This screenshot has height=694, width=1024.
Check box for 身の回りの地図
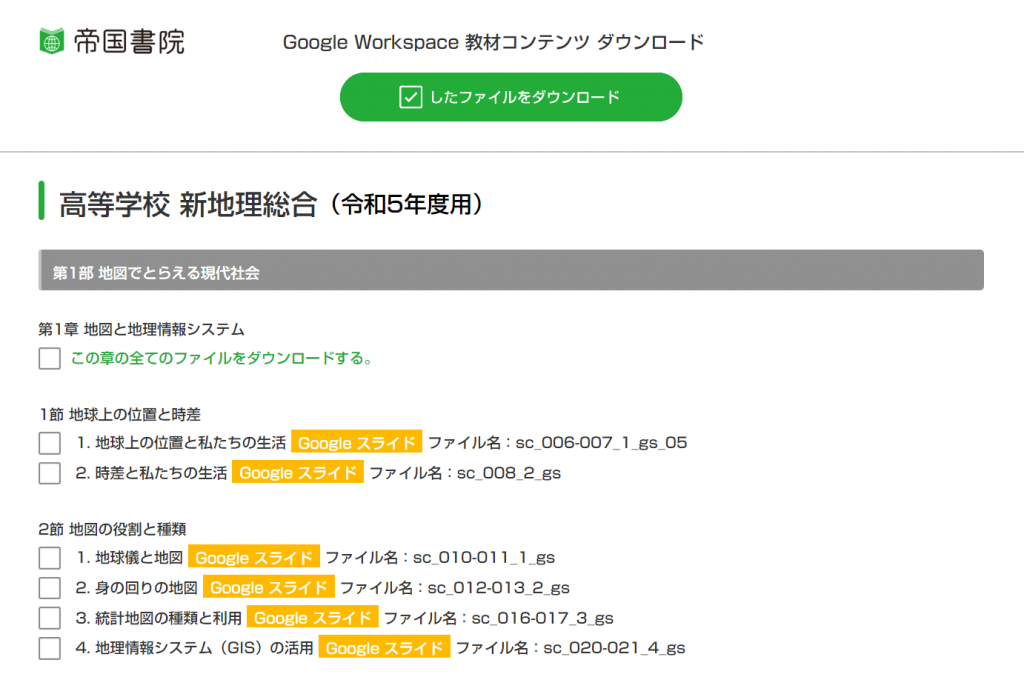tap(50, 588)
